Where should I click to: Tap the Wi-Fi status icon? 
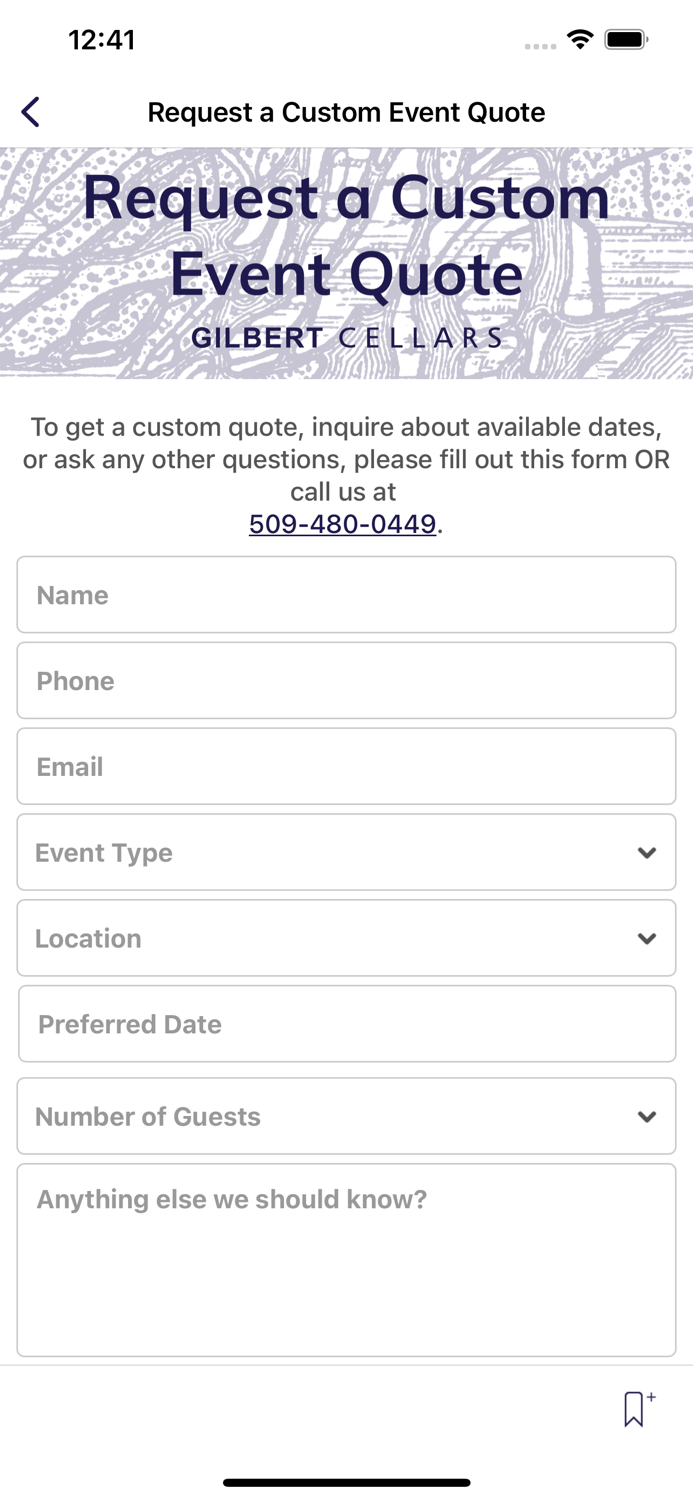pos(580,40)
